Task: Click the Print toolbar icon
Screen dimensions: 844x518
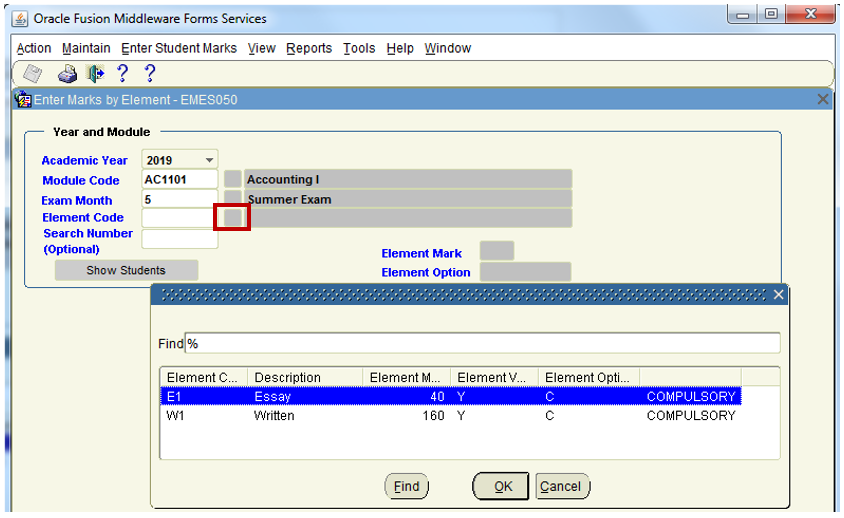Action: 67,74
